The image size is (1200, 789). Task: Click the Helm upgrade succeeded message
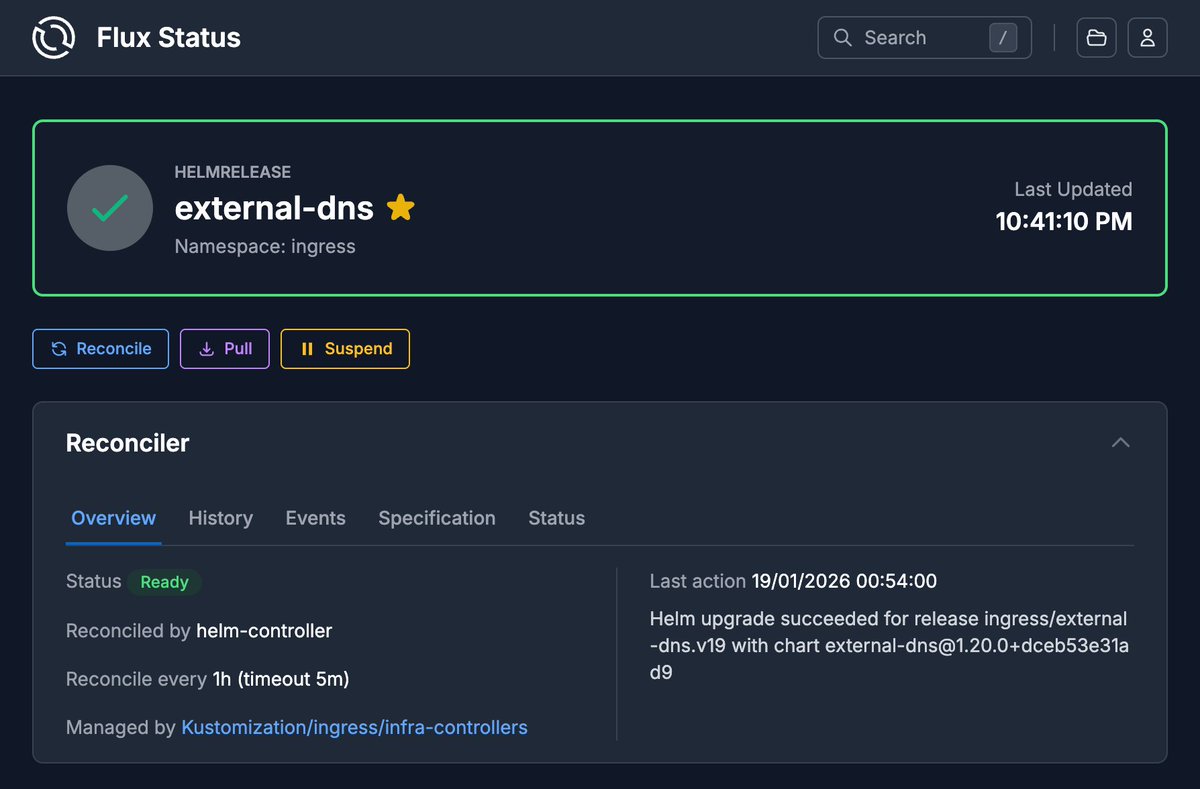(889, 645)
